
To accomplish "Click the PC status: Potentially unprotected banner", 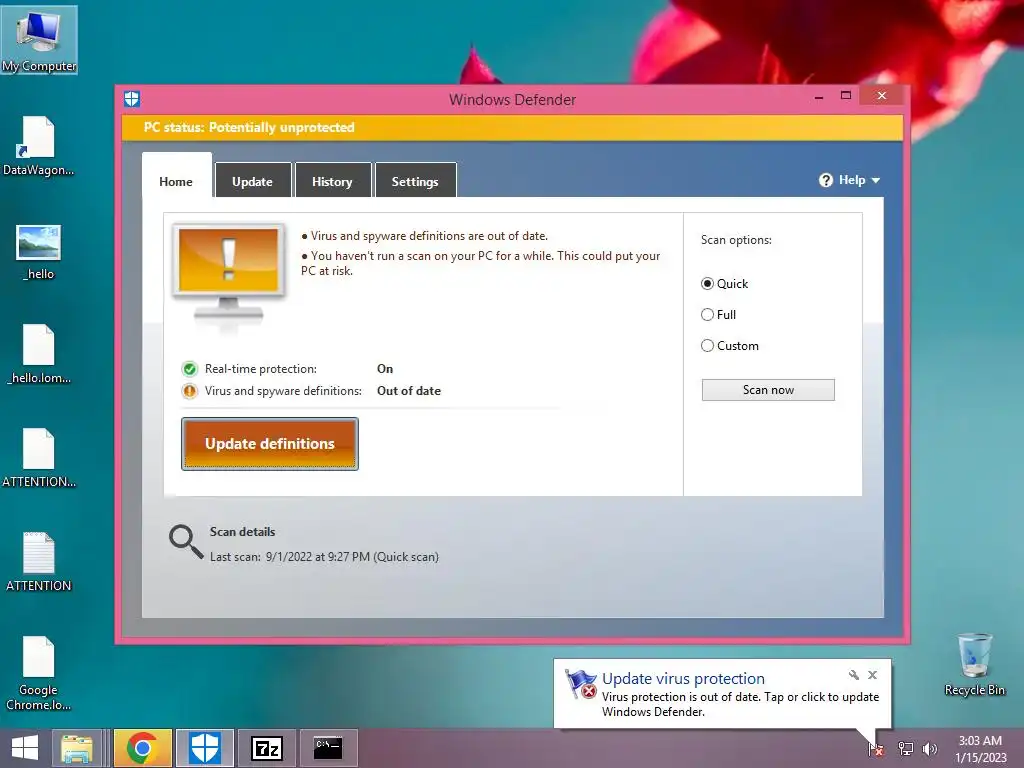I will (x=512, y=127).
